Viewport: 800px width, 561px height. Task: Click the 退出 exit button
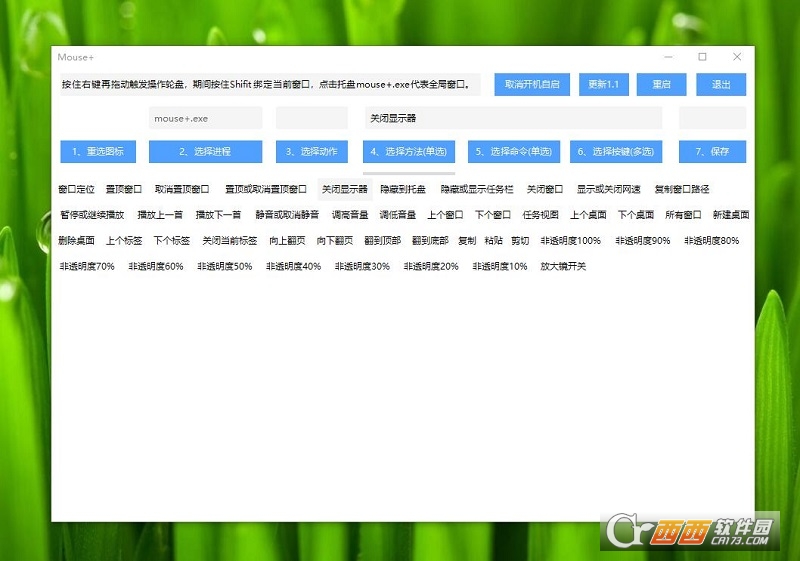pyautogui.click(x=721, y=84)
